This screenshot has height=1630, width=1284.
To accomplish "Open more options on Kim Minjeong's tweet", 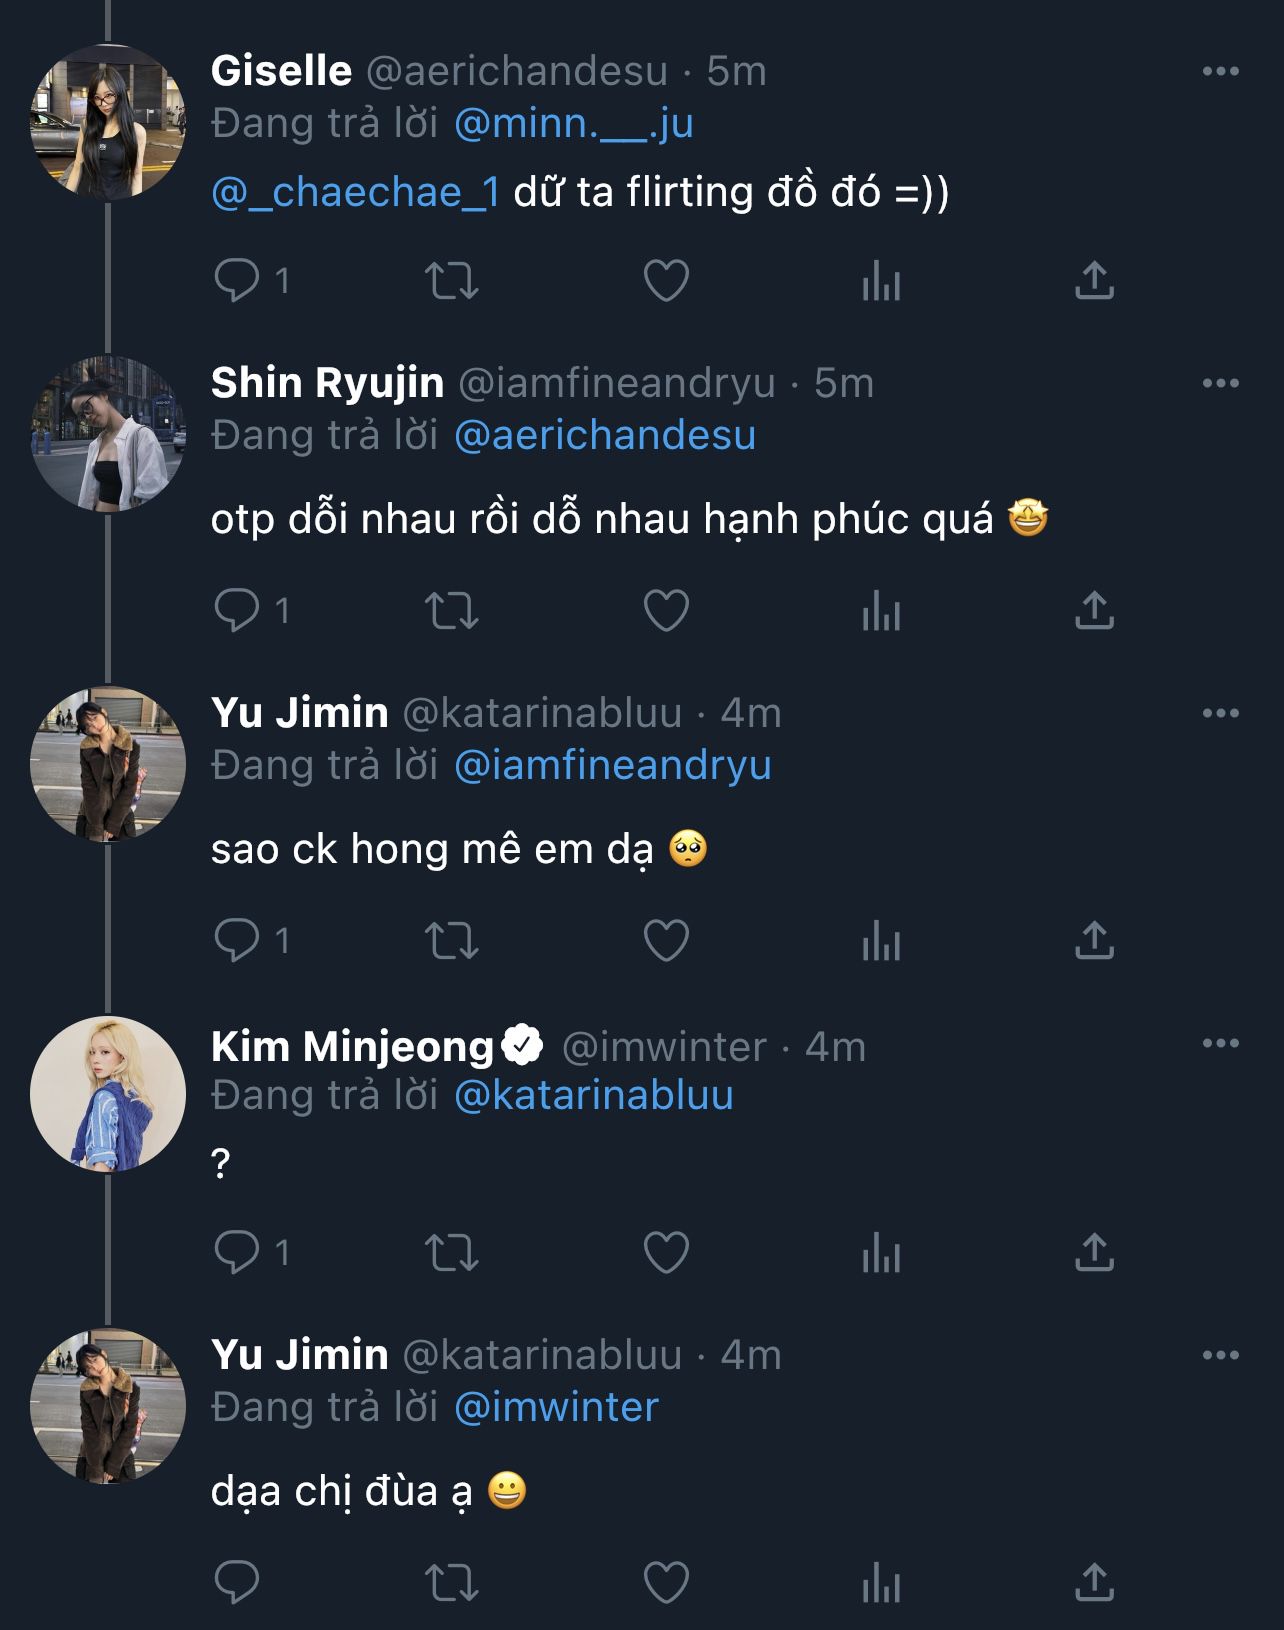I will (1220, 1043).
